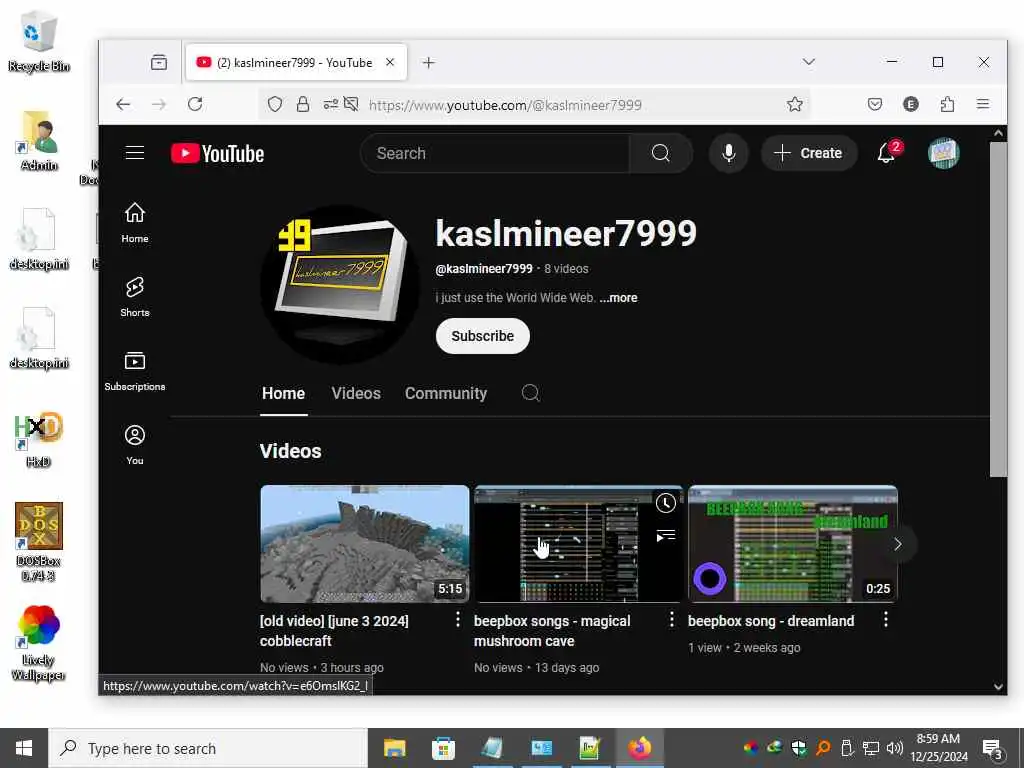This screenshot has height=768, width=1024.
Task: Open Shorts in sidebar
Action: click(135, 296)
